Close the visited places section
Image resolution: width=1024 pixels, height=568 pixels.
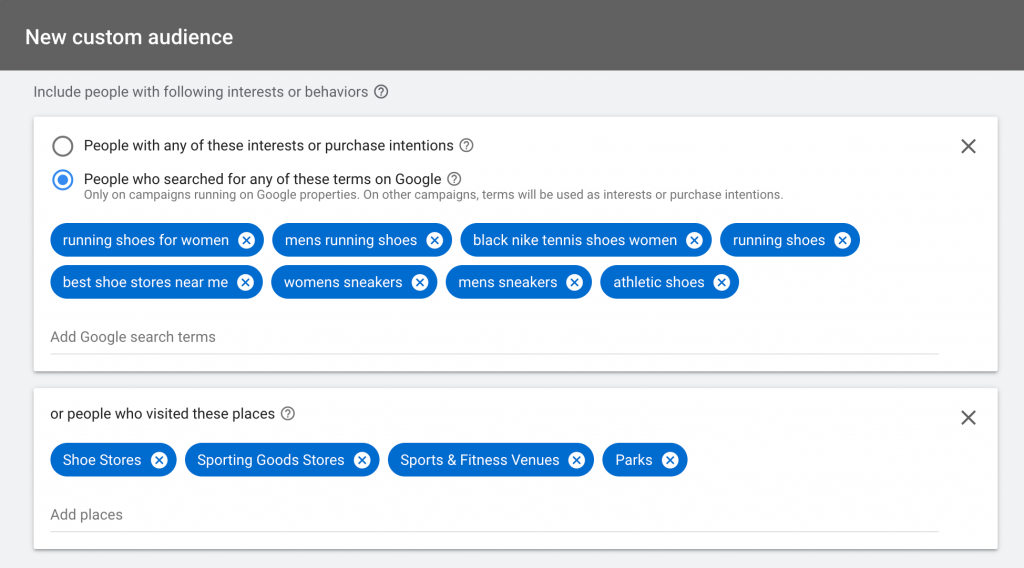[x=968, y=418]
